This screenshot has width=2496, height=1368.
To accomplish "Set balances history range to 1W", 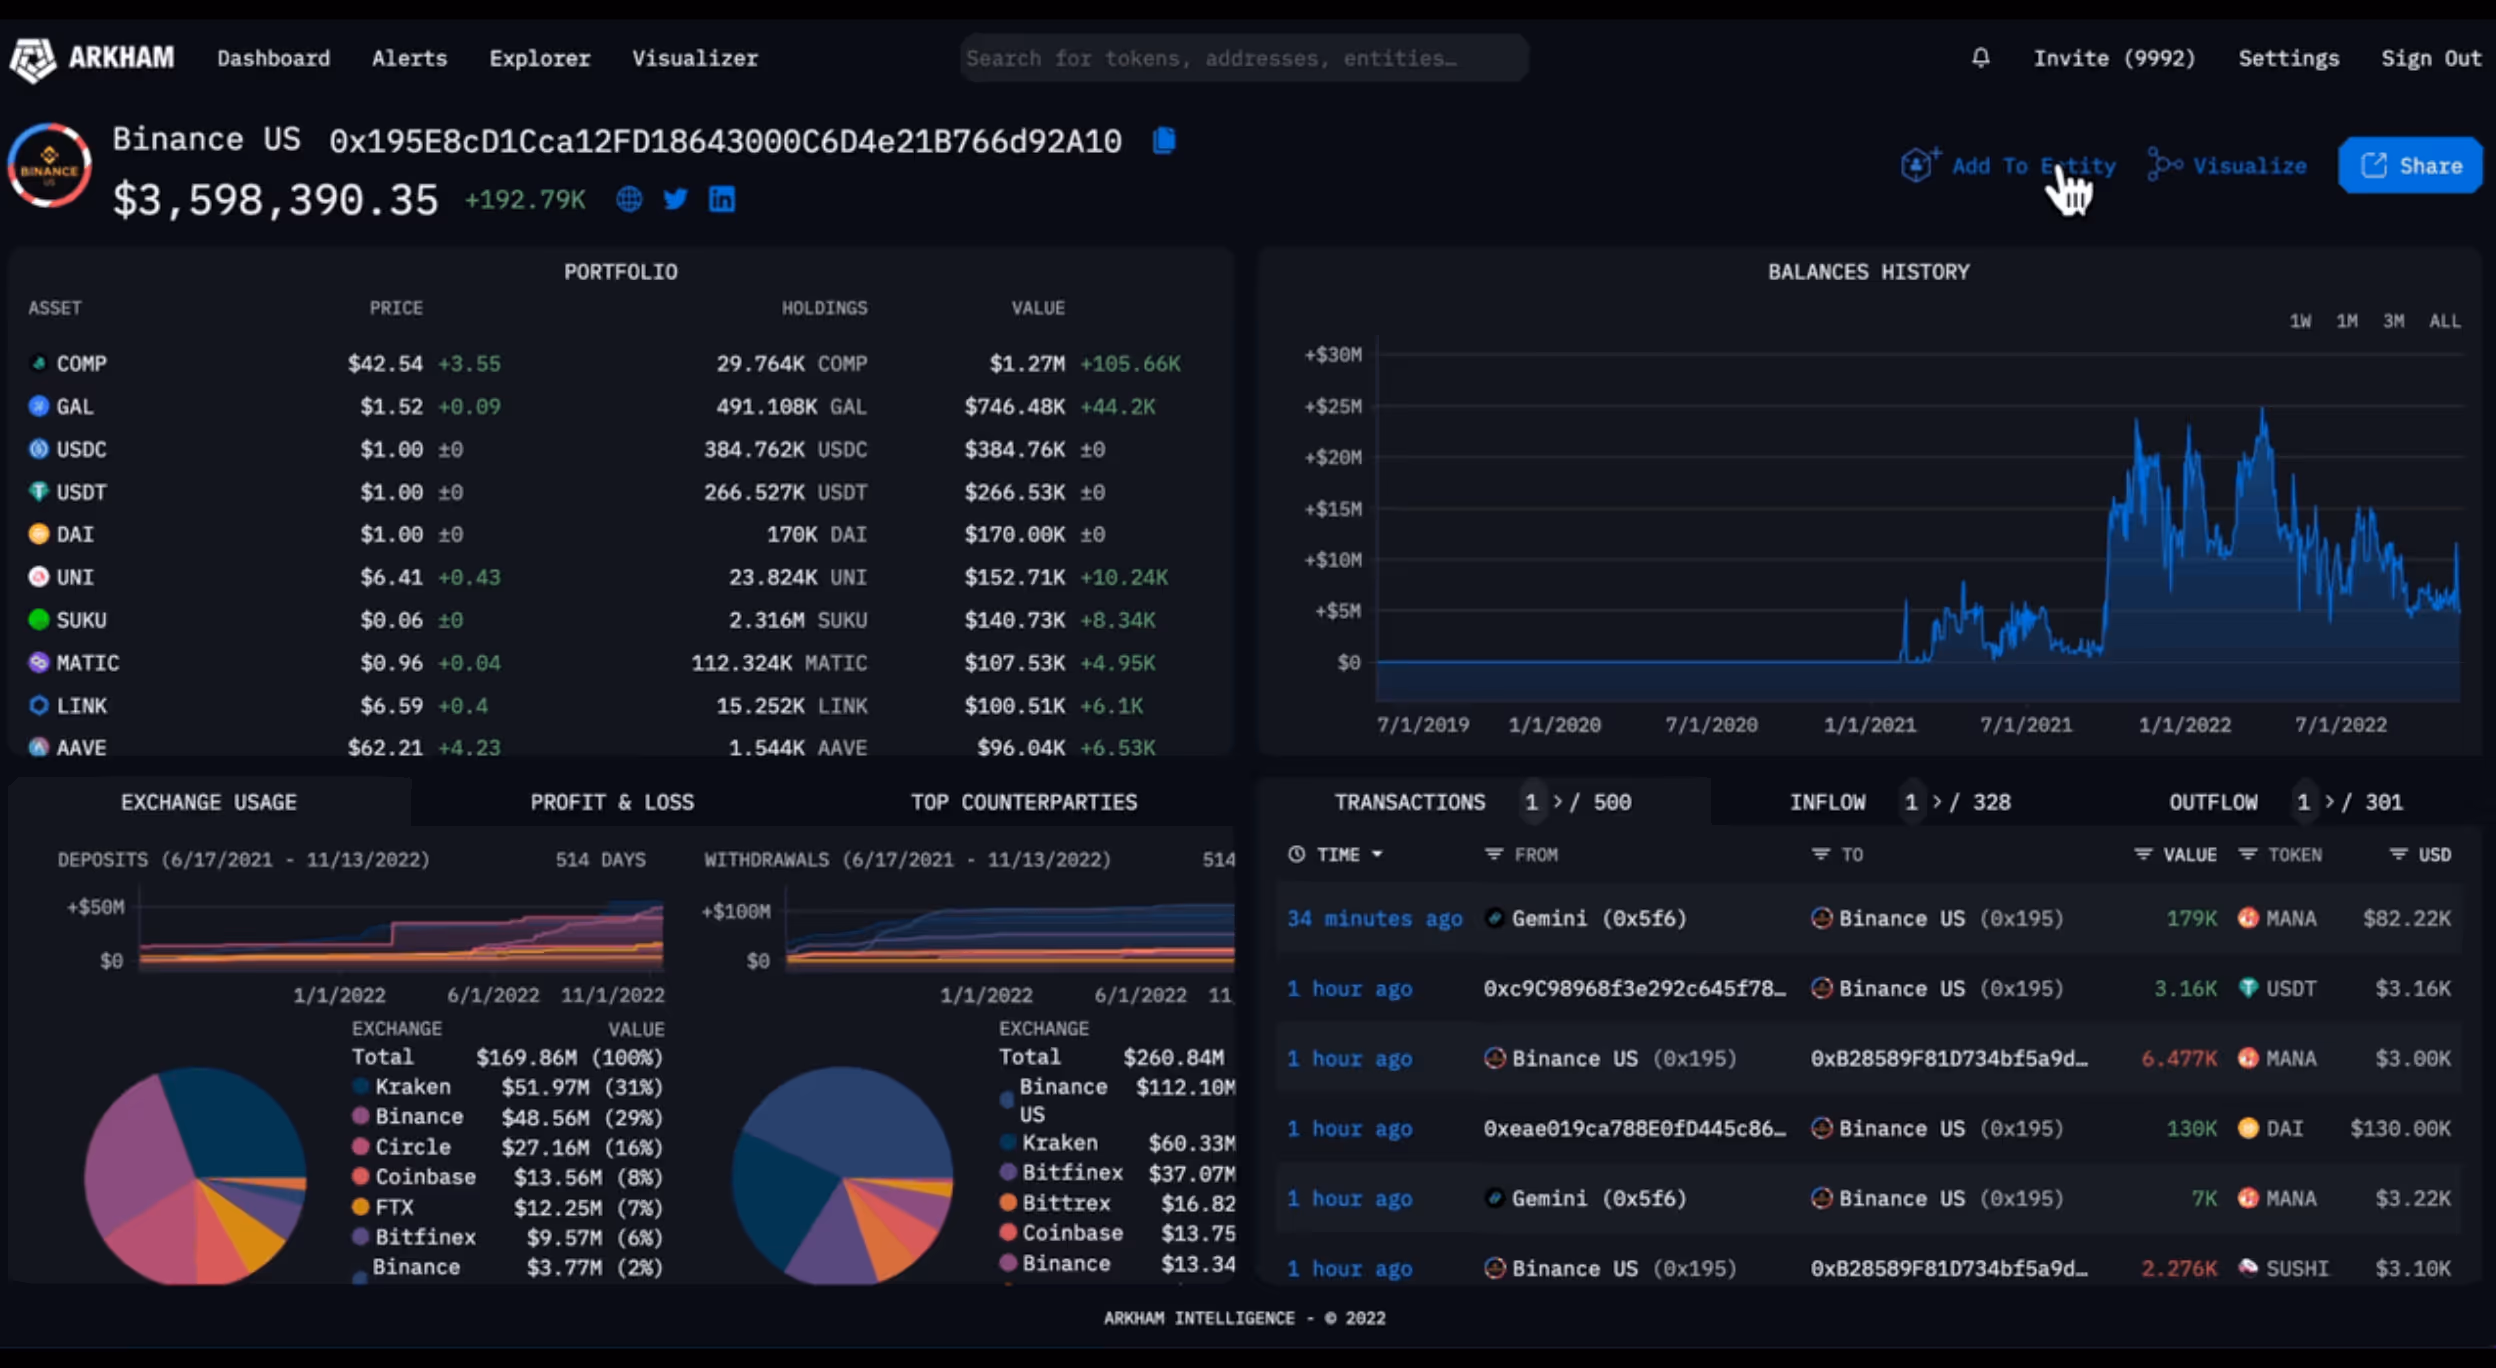I will (2300, 321).
